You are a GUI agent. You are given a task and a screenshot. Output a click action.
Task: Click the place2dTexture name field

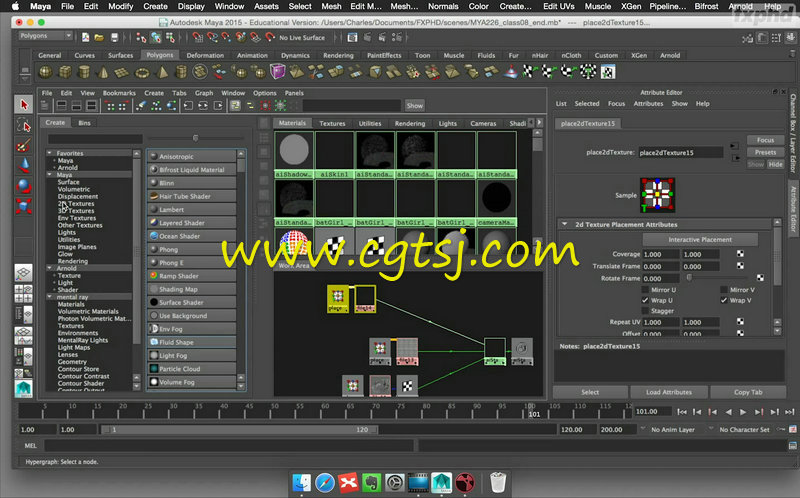click(x=681, y=153)
